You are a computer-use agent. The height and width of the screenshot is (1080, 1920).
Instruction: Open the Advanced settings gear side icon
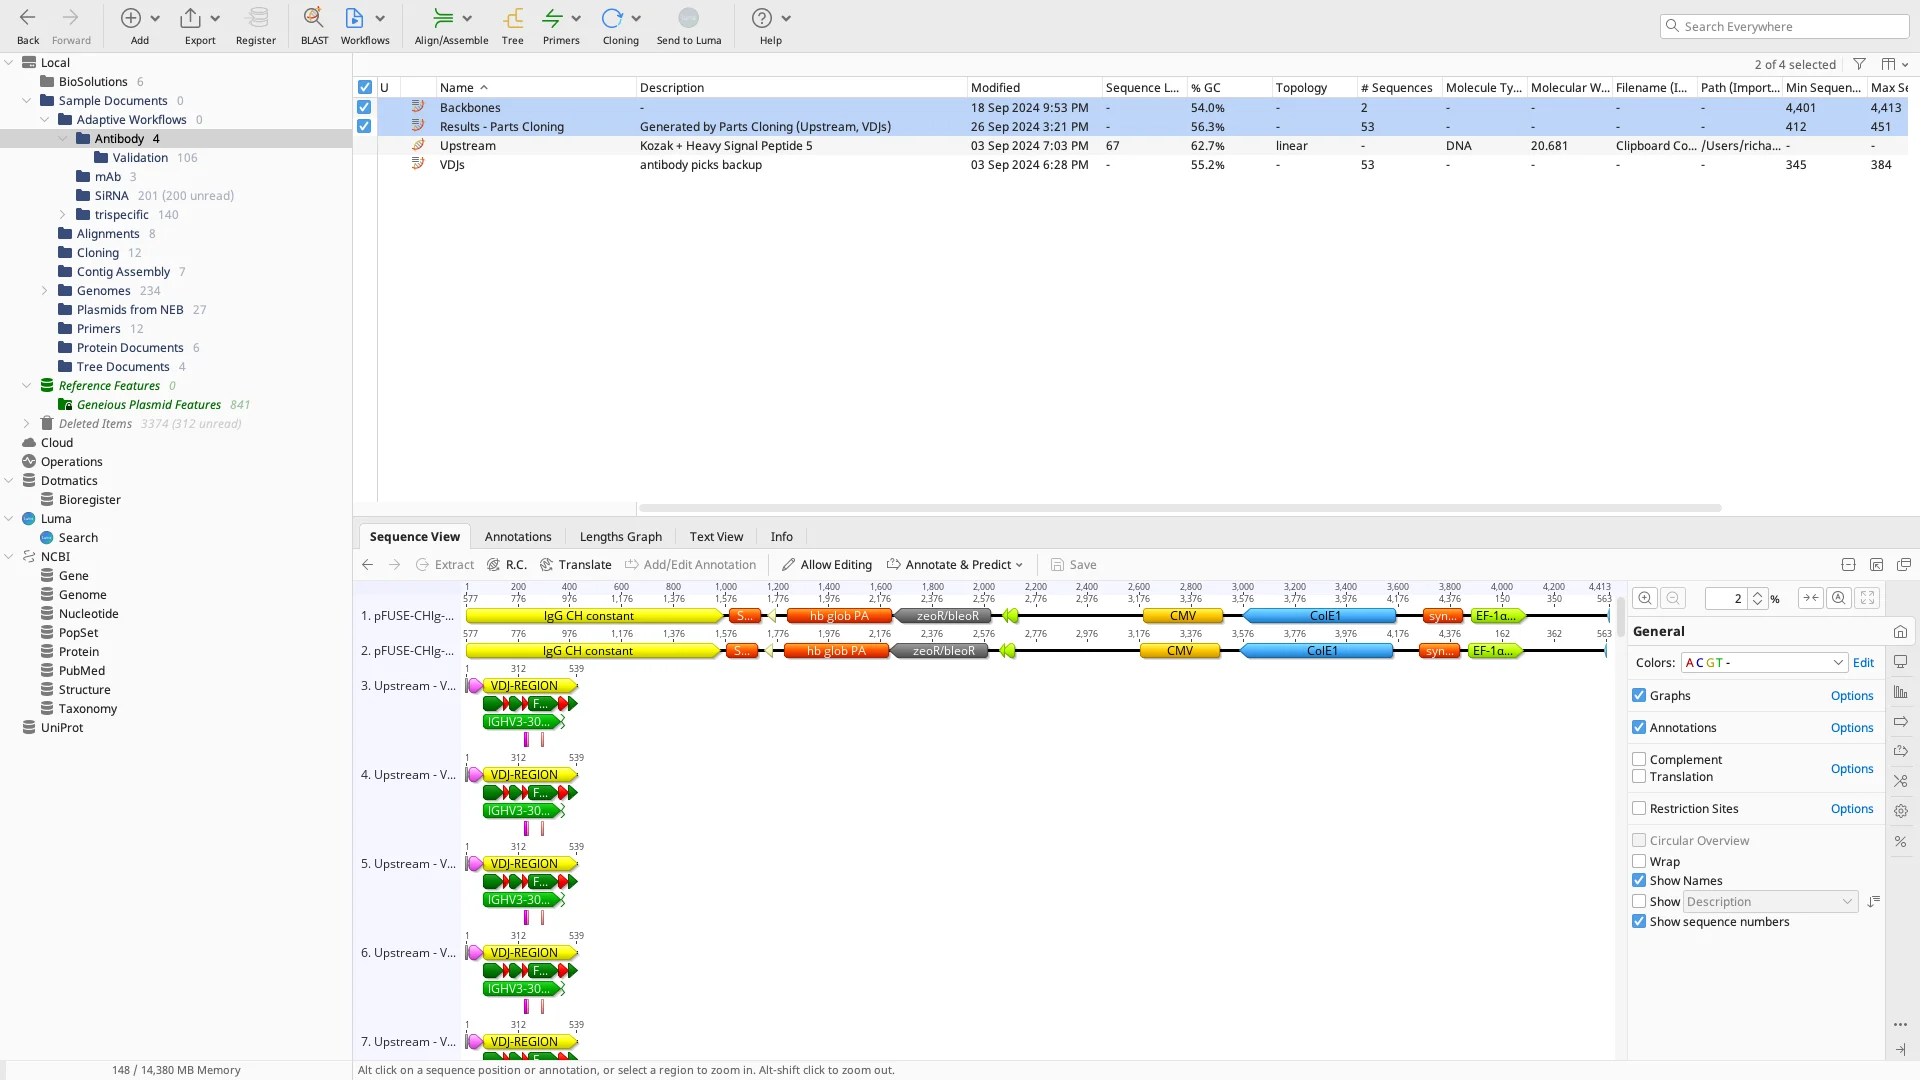(x=1900, y=811)
